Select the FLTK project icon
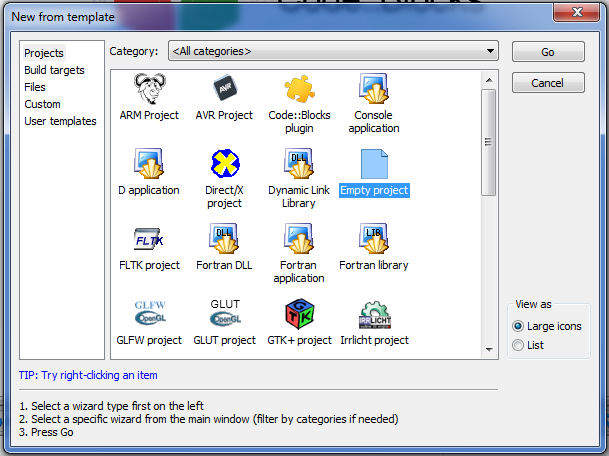The height and width of the screenshot is (456, 609). pyautogui.click(x=149, y=239)
